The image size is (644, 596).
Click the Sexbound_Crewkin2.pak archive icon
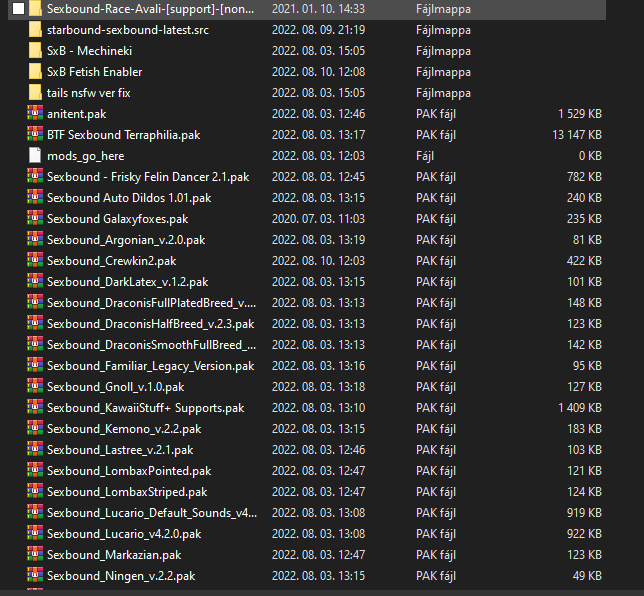tap(35, 260)
